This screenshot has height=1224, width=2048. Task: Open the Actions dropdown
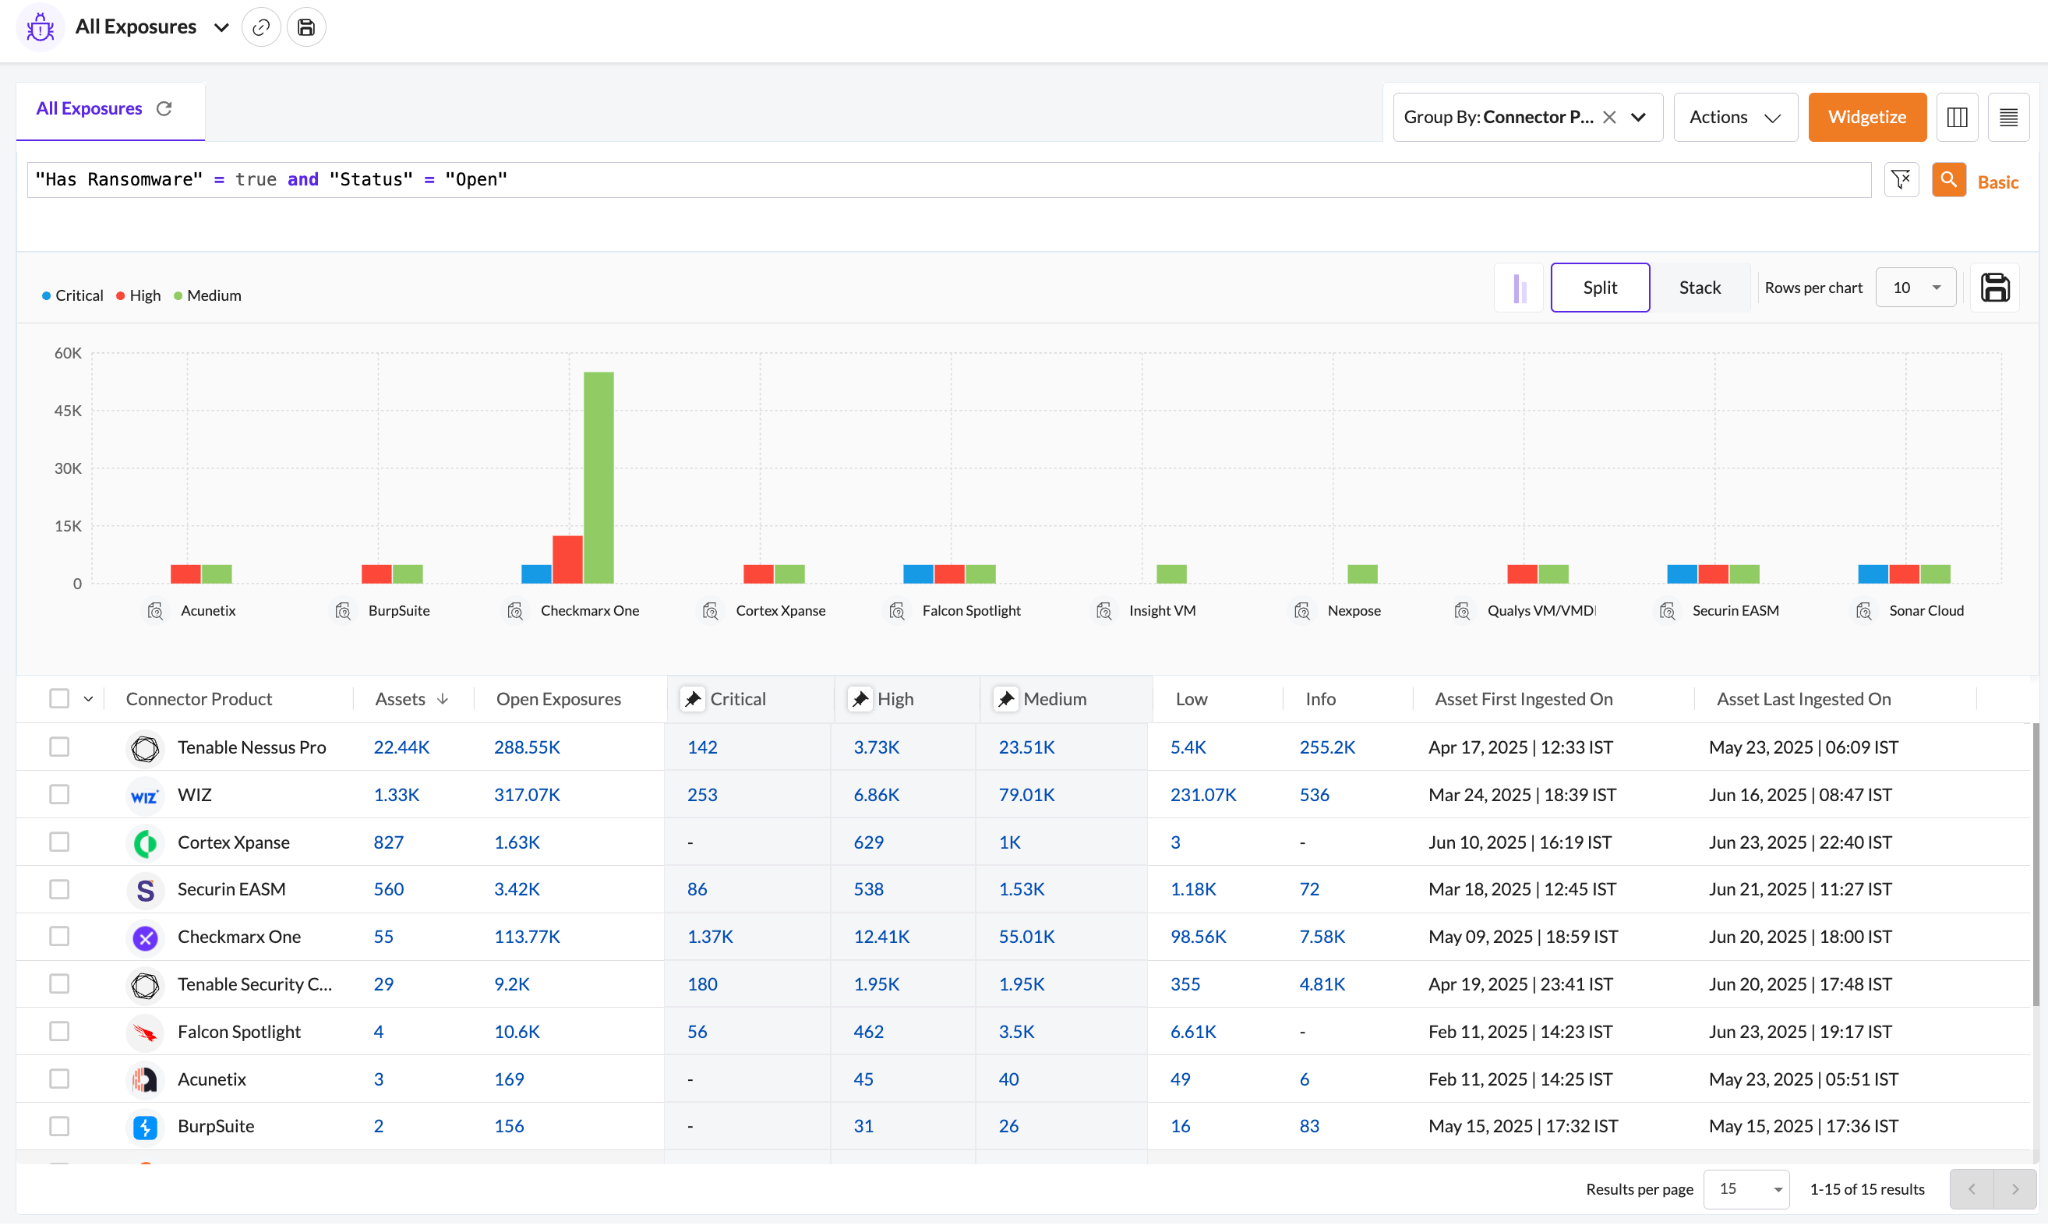[x=1735, y=117]
